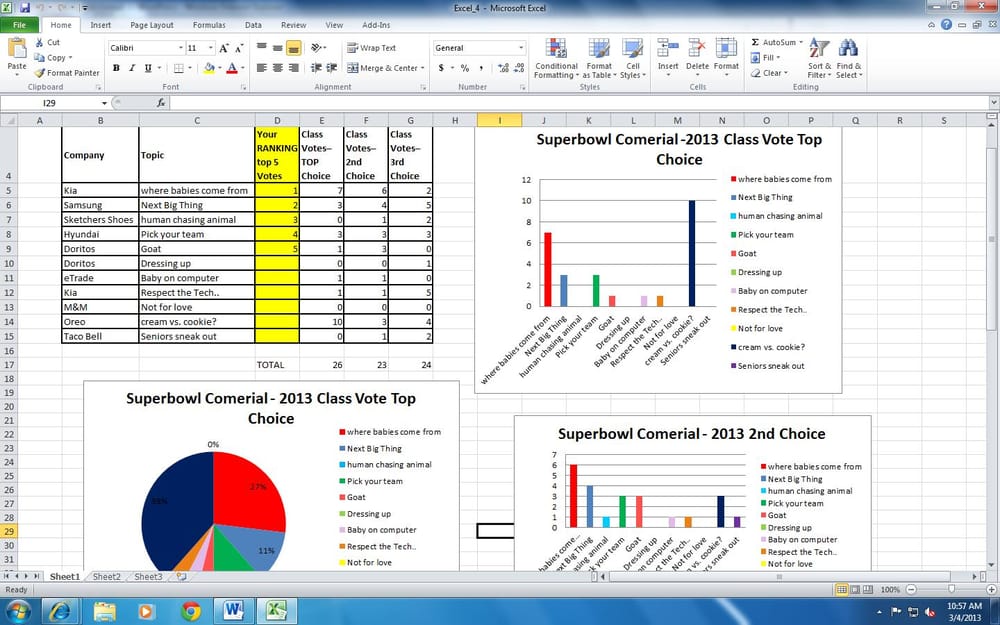The width and height of the screenshot is (1000, 625).
Task: Click inside the formula bar
Action: [x=579, y=103]
